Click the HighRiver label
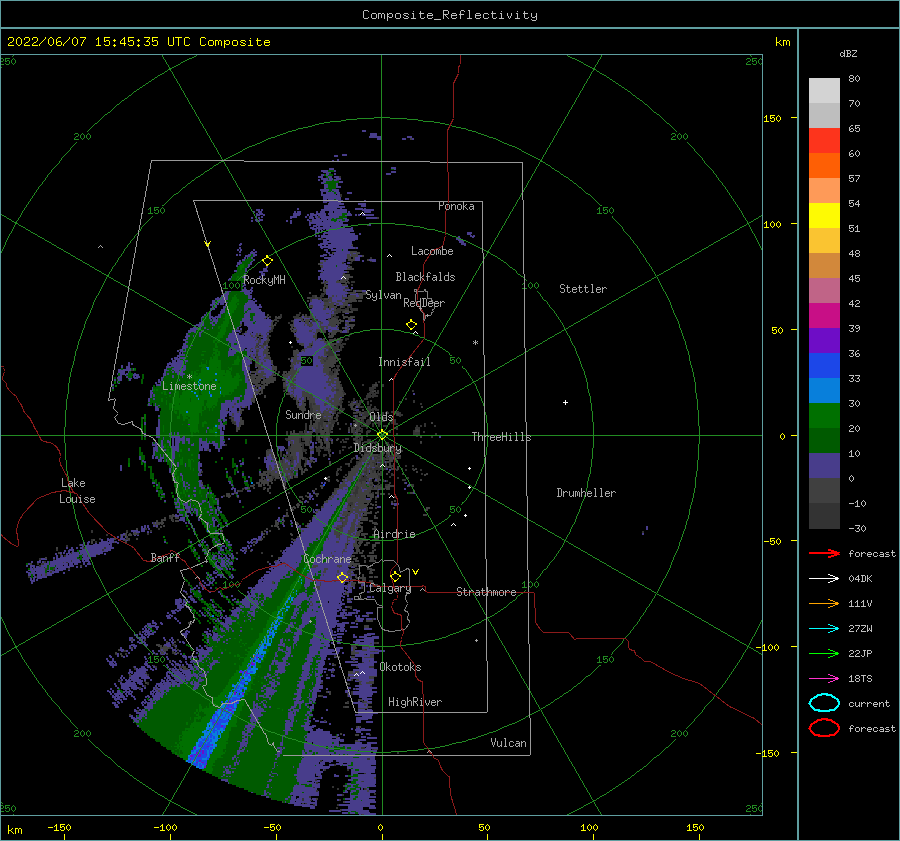 click(x=415, y=702)
